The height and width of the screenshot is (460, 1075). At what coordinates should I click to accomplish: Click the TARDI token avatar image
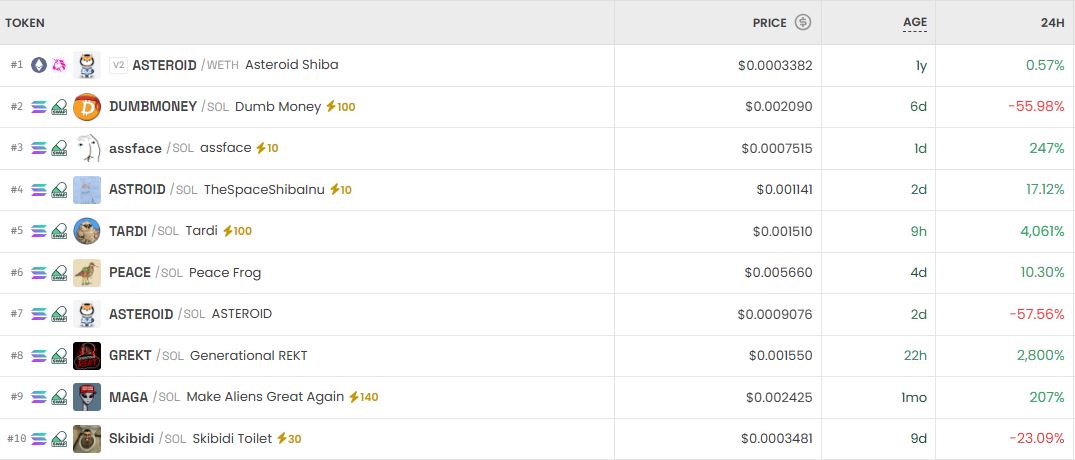click(x=87, y=231)
